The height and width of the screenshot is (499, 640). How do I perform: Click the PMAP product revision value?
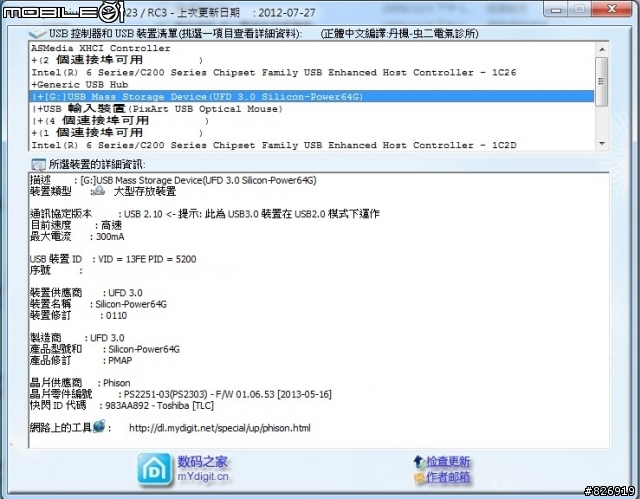pos(120,361)
